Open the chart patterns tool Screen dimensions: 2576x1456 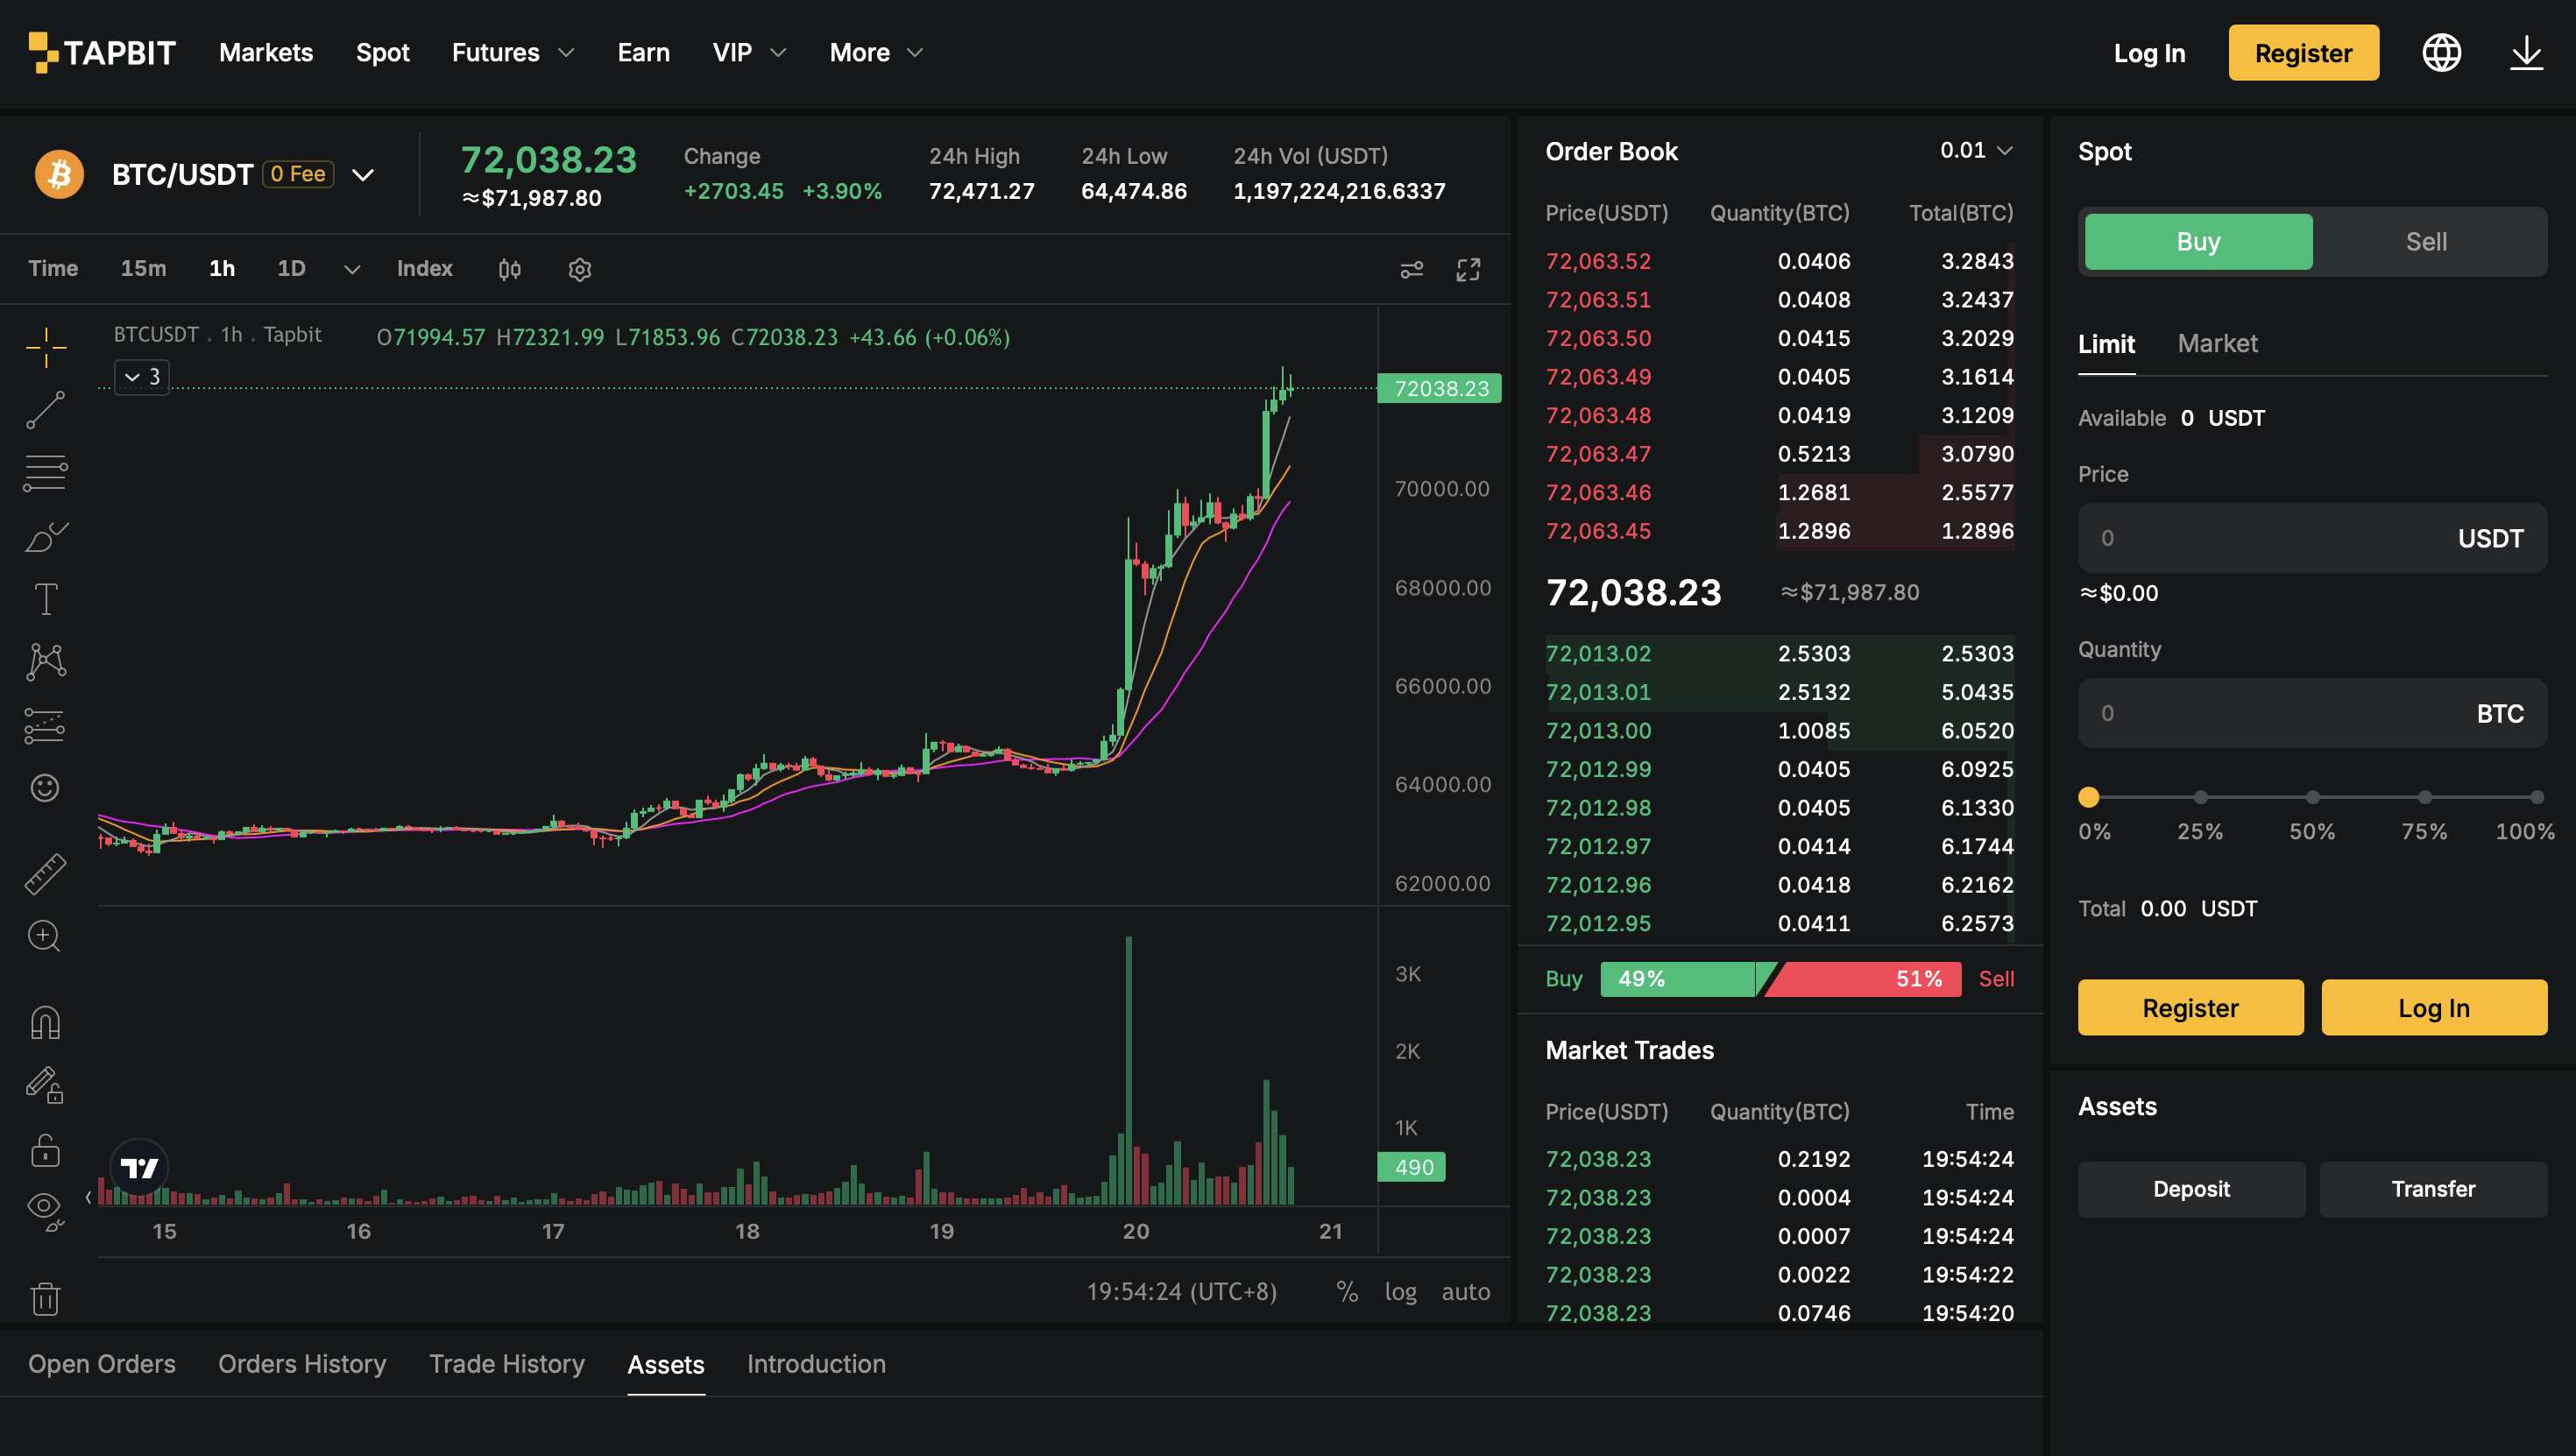tap(46, 662)
